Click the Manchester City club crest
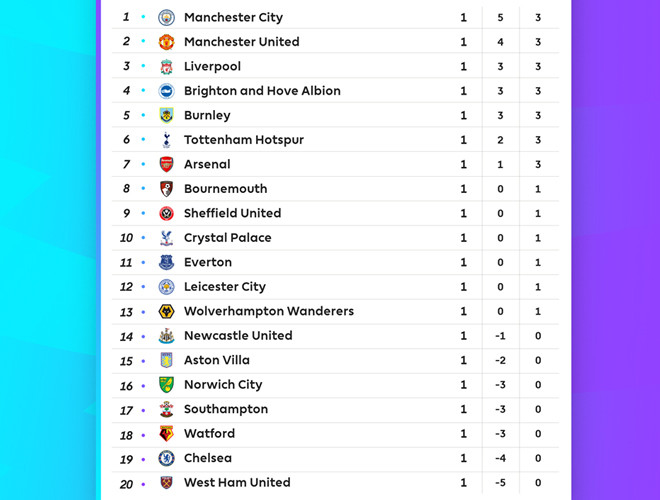The width and height of the screenshot is (660, 500). pos(166,17)
